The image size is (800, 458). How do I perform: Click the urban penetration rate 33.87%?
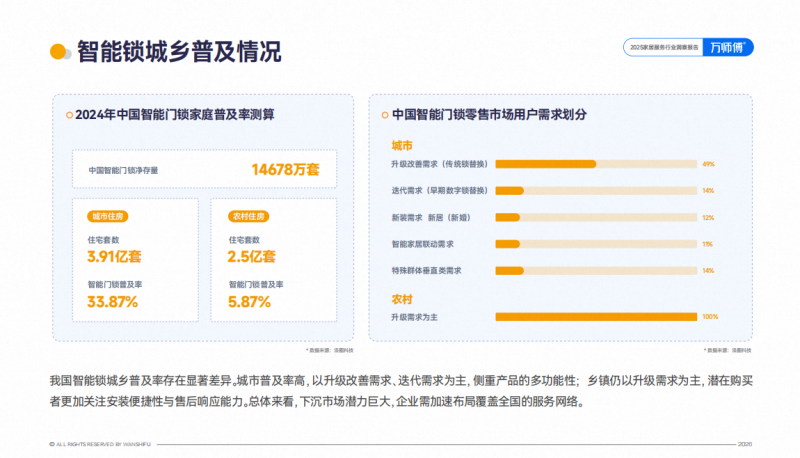[x=113, y=301]
